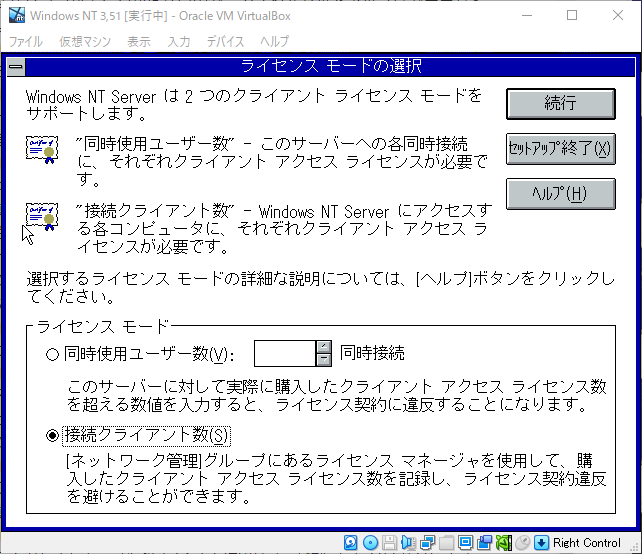Click the ライセンス モードの選択 title bar

tap(330, 67)
